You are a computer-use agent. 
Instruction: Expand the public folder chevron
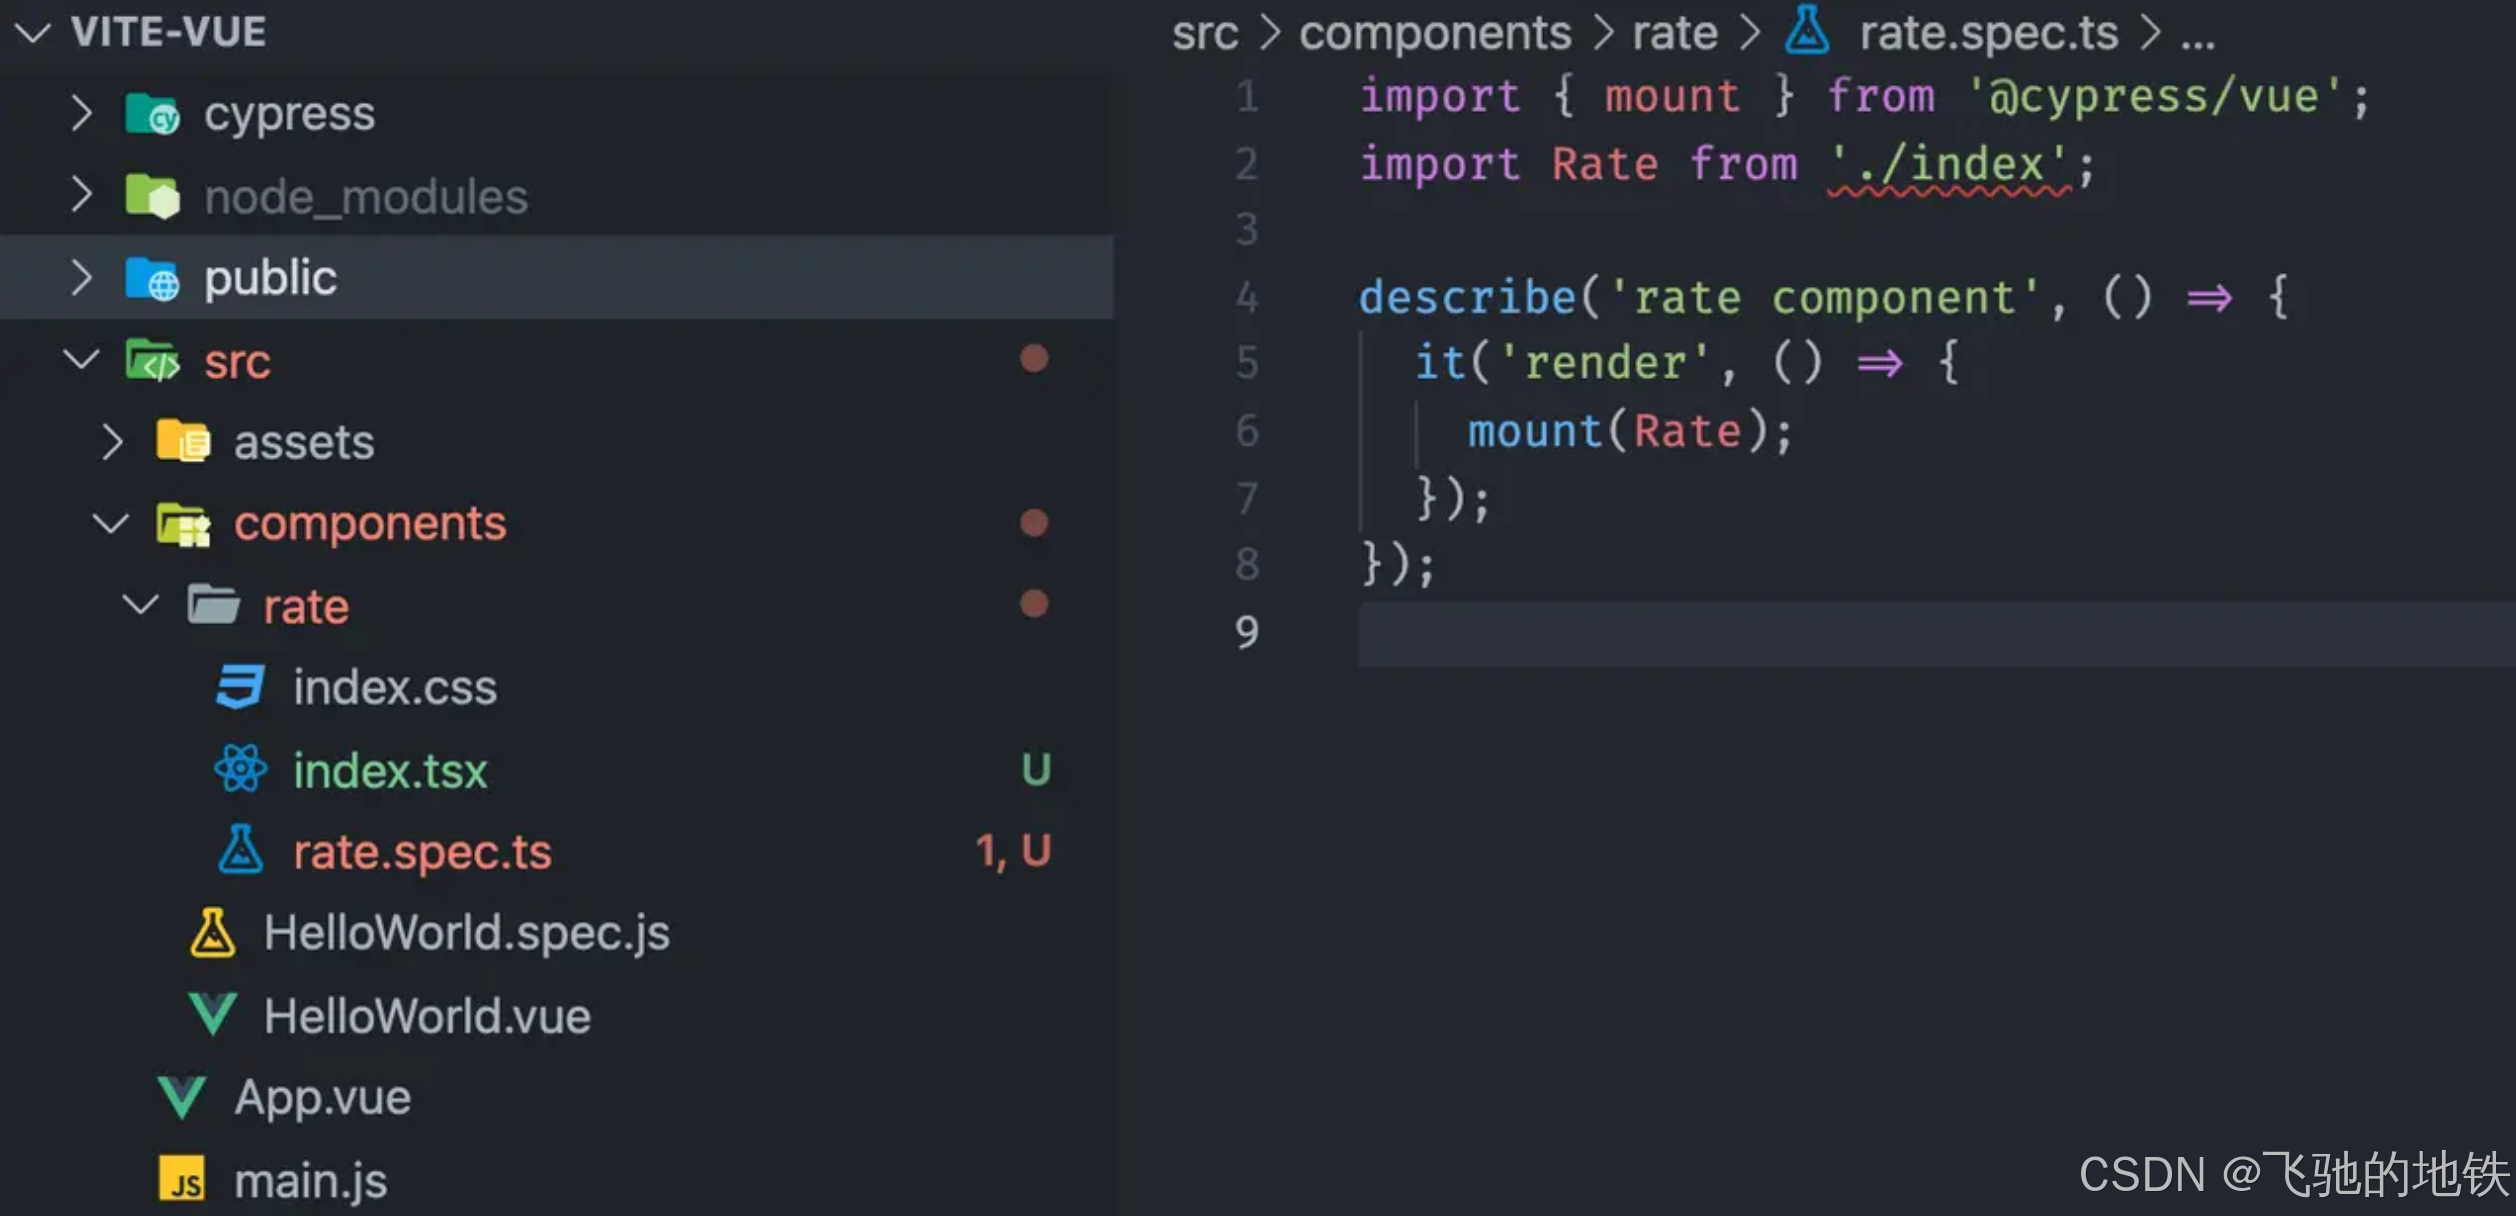point(82,278)
